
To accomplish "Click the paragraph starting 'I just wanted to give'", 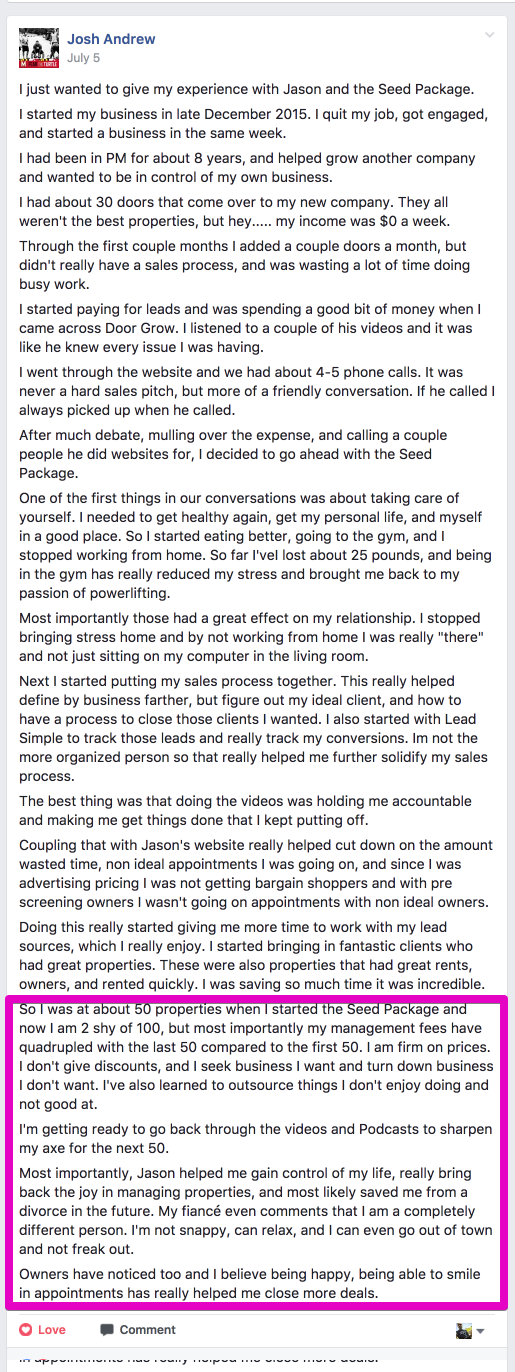I will pyautogui.click(x=246, y=90).
